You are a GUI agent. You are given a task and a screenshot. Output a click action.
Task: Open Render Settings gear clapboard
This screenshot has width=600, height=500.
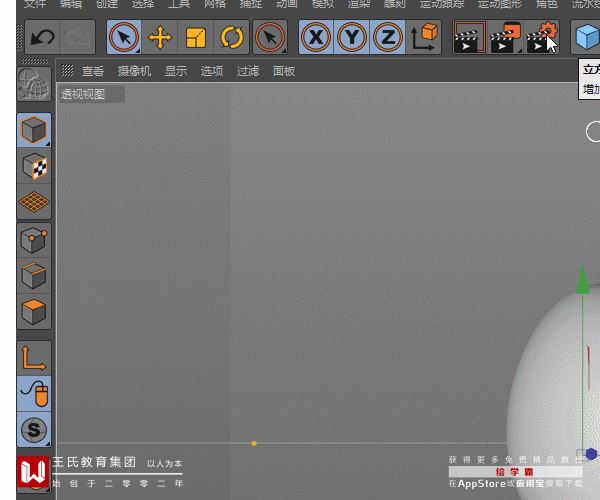[x=541, y=37]
